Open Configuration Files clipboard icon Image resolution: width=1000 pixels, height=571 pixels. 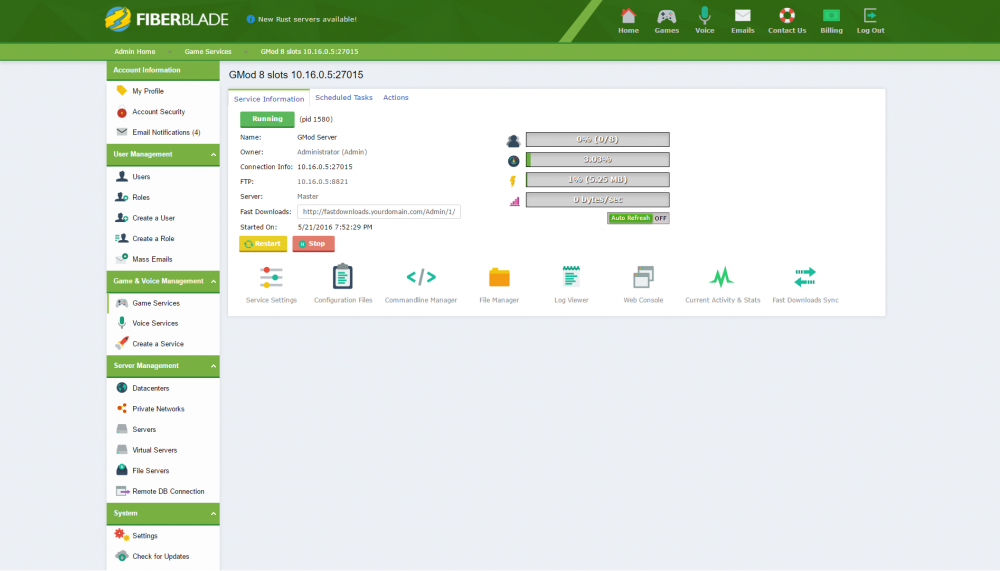[343, 277]
